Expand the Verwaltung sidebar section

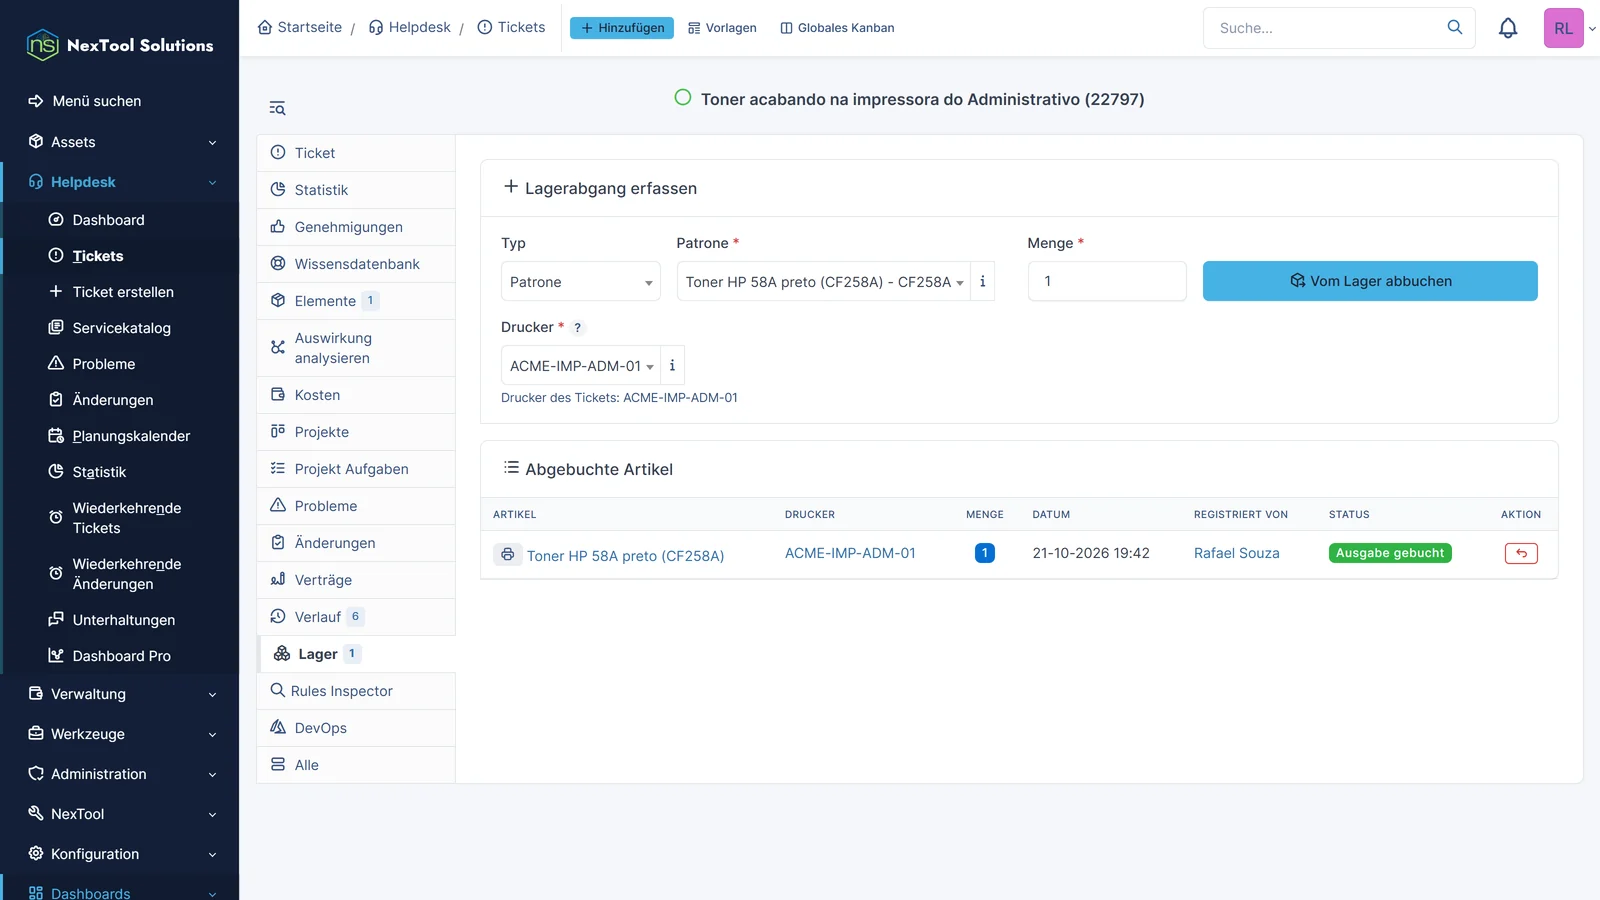tap(120, 694)
